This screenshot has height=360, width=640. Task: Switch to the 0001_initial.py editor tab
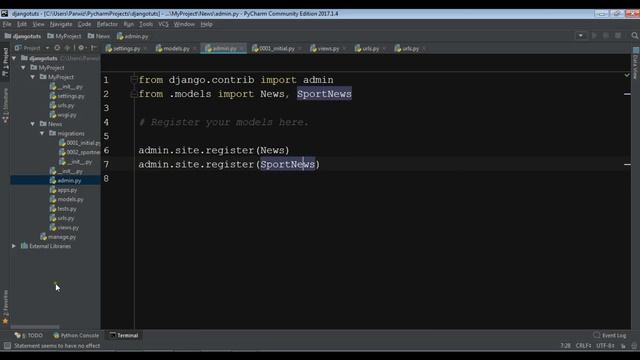[277, 49]
